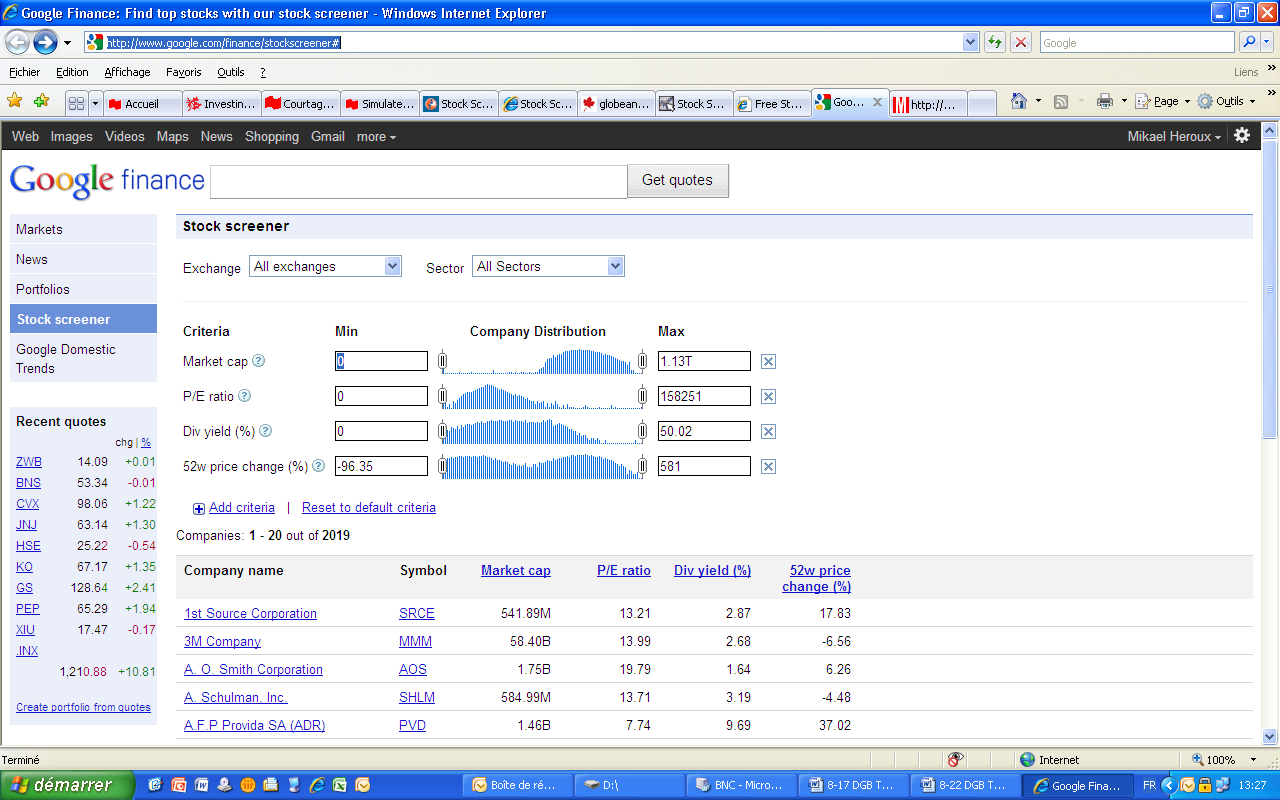This screenshot has width=1280, height=800.
Task: Click the Add to Favorites icon
Action: click(x=41, y=101)
